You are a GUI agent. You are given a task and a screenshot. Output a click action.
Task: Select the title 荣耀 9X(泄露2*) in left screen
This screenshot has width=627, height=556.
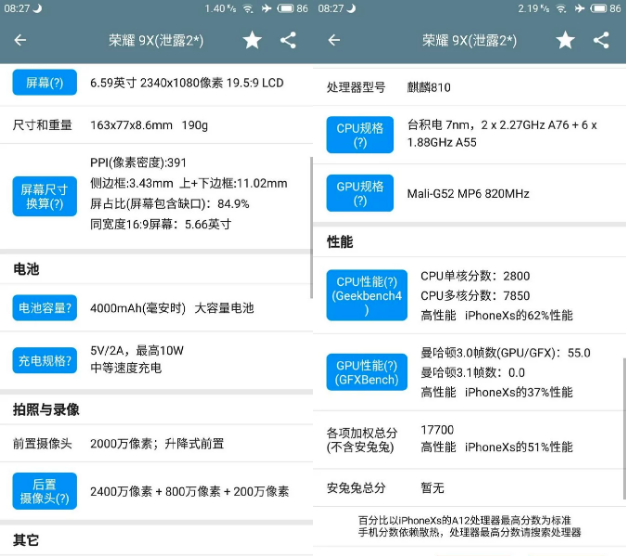[x=156, y=40]
